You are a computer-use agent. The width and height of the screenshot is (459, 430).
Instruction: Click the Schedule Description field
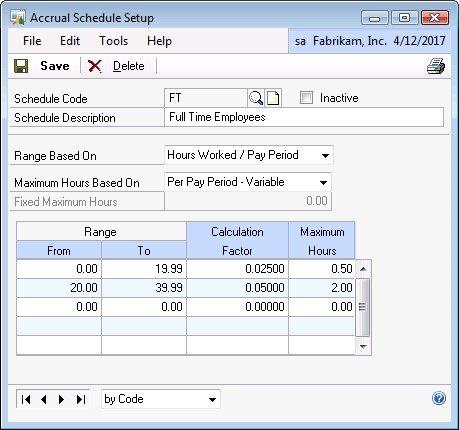(x=304, y=117)
